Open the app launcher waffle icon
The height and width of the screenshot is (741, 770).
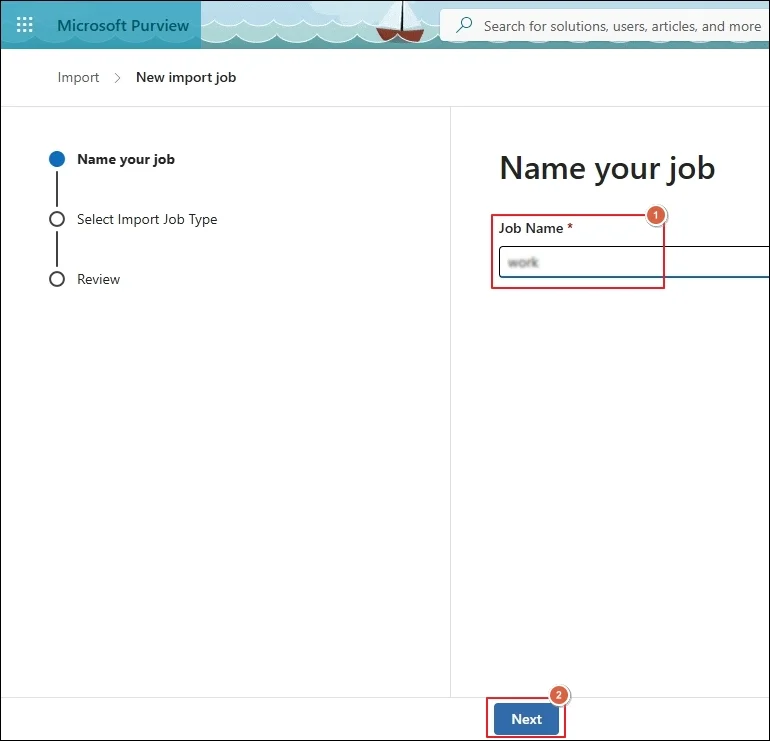coord(25,25)
